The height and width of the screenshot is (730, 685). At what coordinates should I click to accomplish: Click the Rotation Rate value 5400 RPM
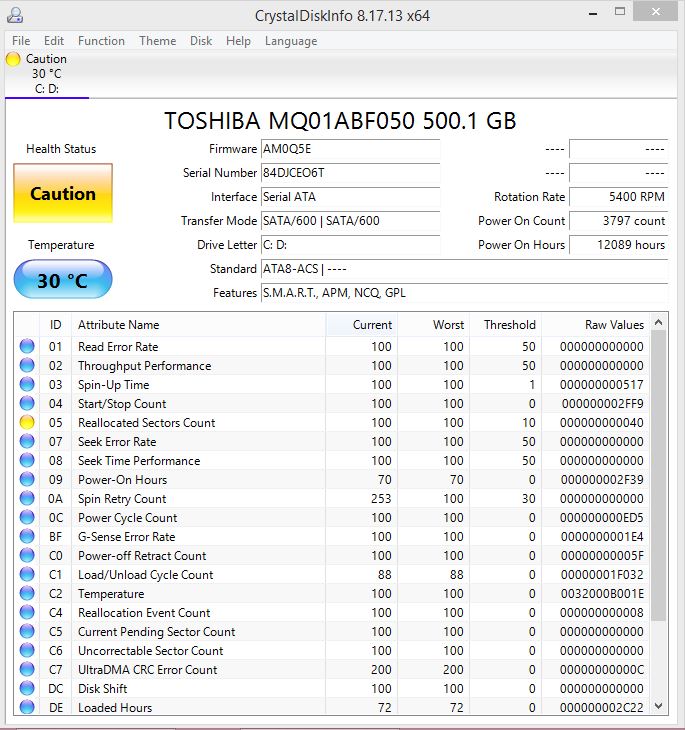coord(618,197)
